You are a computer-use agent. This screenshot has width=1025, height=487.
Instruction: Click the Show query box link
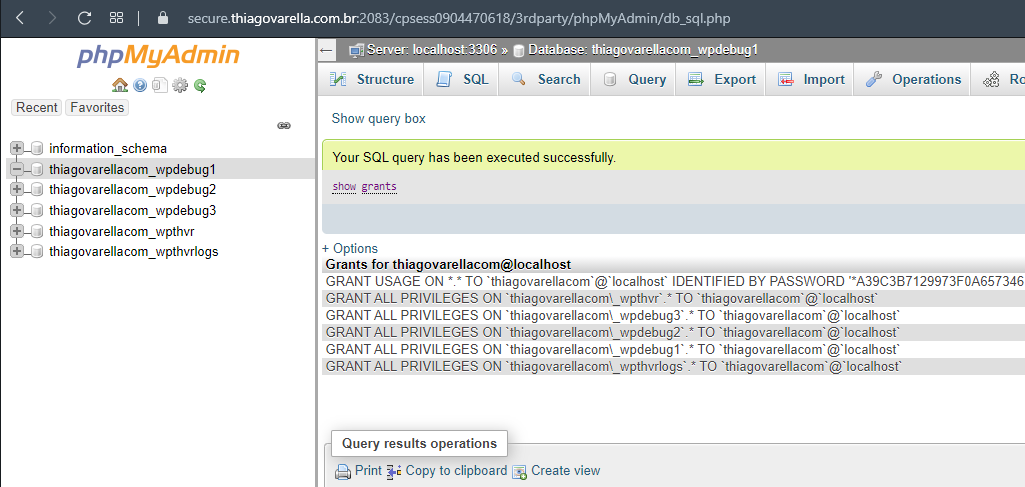378,118
